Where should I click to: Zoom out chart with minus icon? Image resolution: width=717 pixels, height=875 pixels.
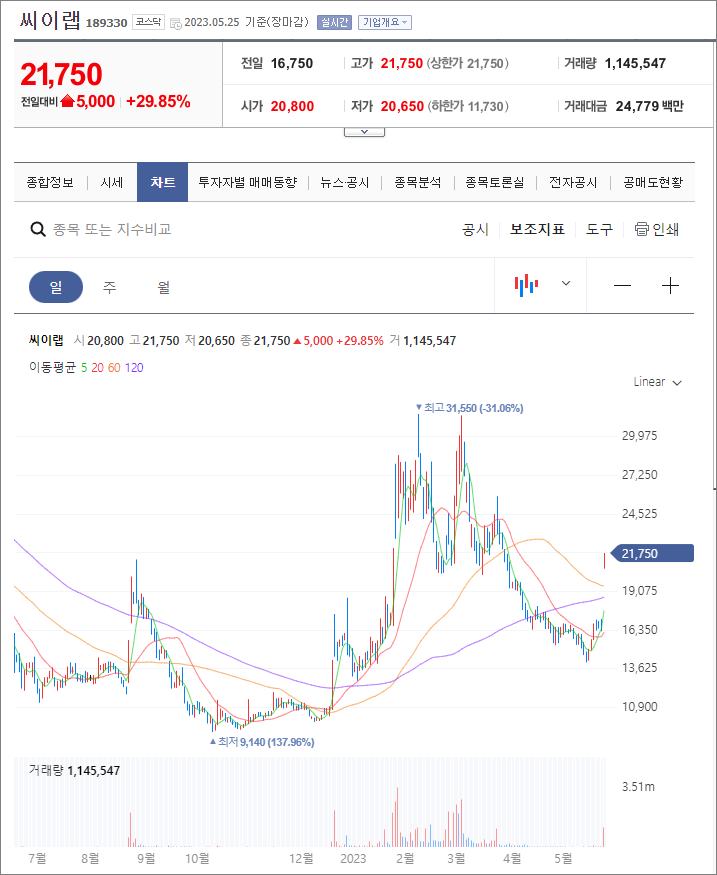622,286
